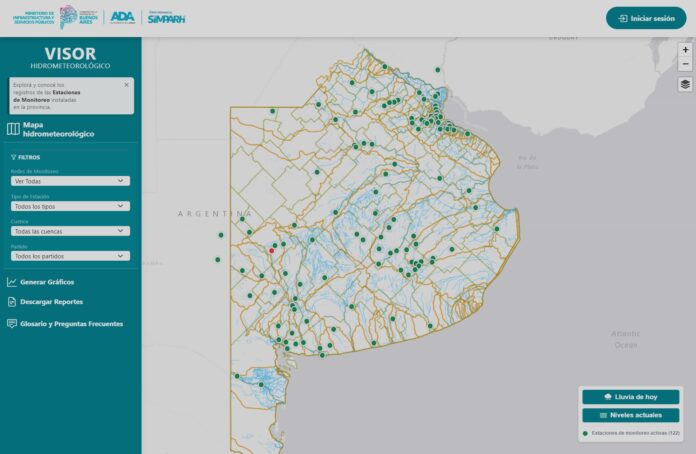
Task: Expand the 'Todos los partidos' dropdown
Action: 70,256
